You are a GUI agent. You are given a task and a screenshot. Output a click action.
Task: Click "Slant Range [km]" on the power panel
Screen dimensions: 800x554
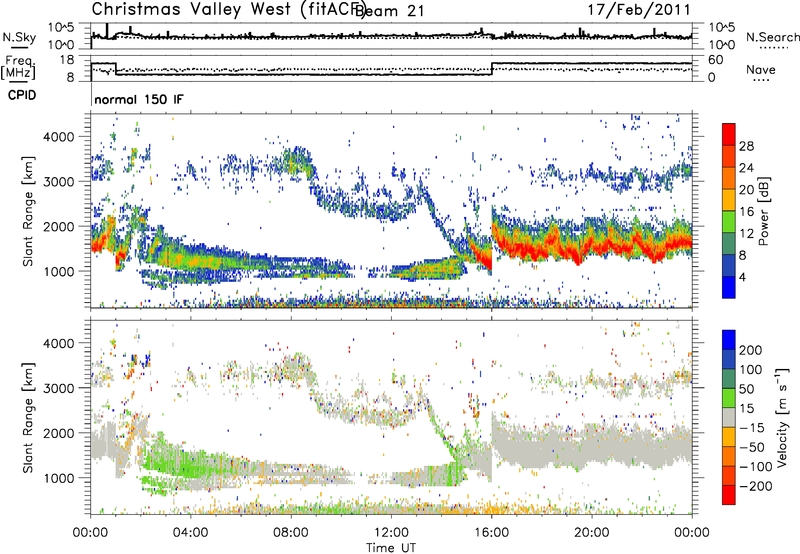coord(28,211)
